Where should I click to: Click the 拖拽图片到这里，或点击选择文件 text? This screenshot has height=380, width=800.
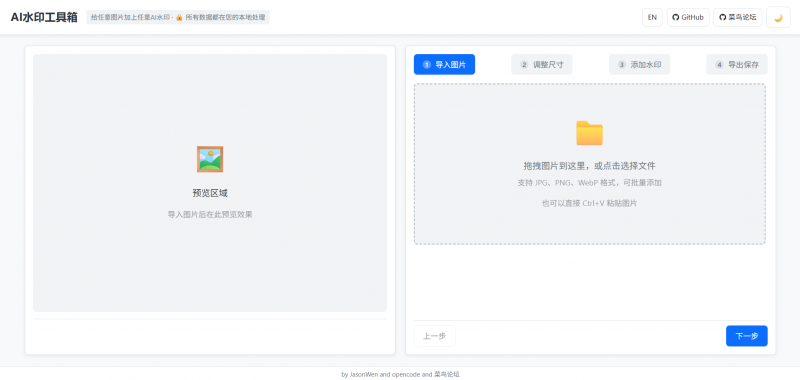click(x=589, y=166)
